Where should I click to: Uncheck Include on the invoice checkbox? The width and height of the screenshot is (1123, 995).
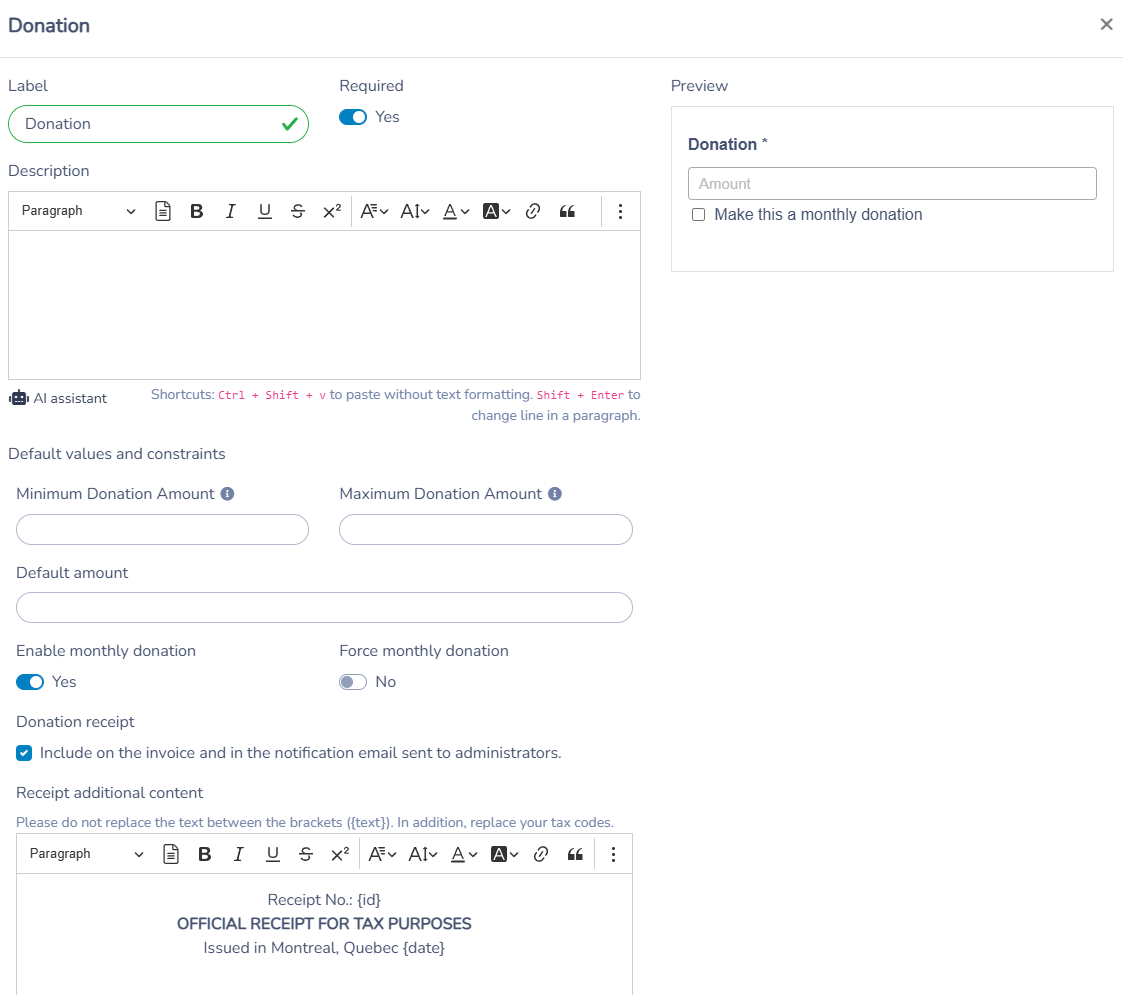pos(24,753)
